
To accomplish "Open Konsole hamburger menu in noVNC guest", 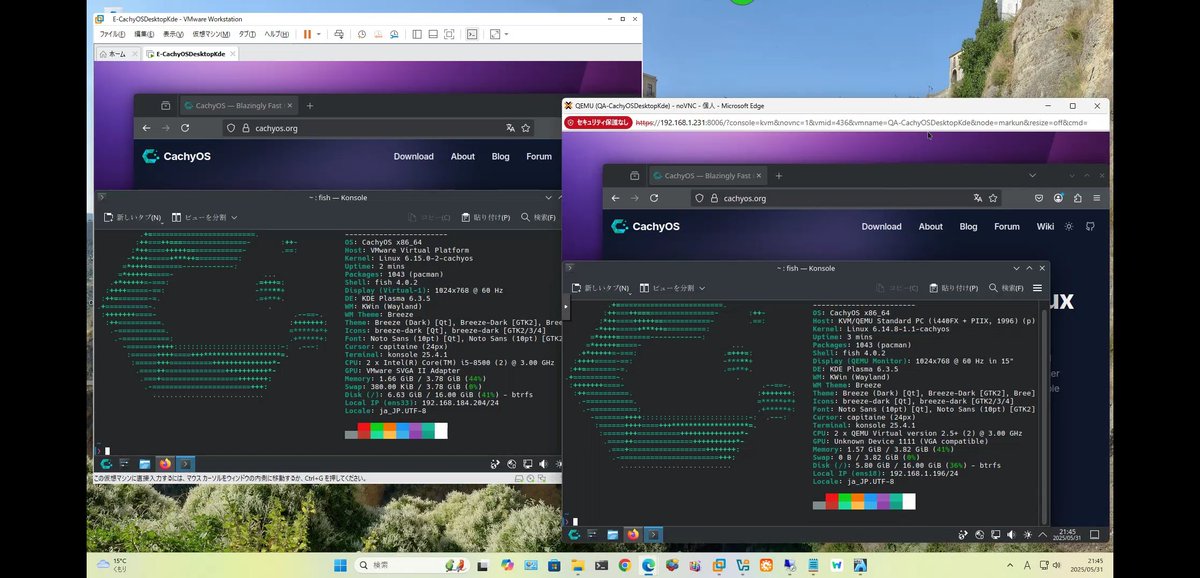I will 1037,287.
